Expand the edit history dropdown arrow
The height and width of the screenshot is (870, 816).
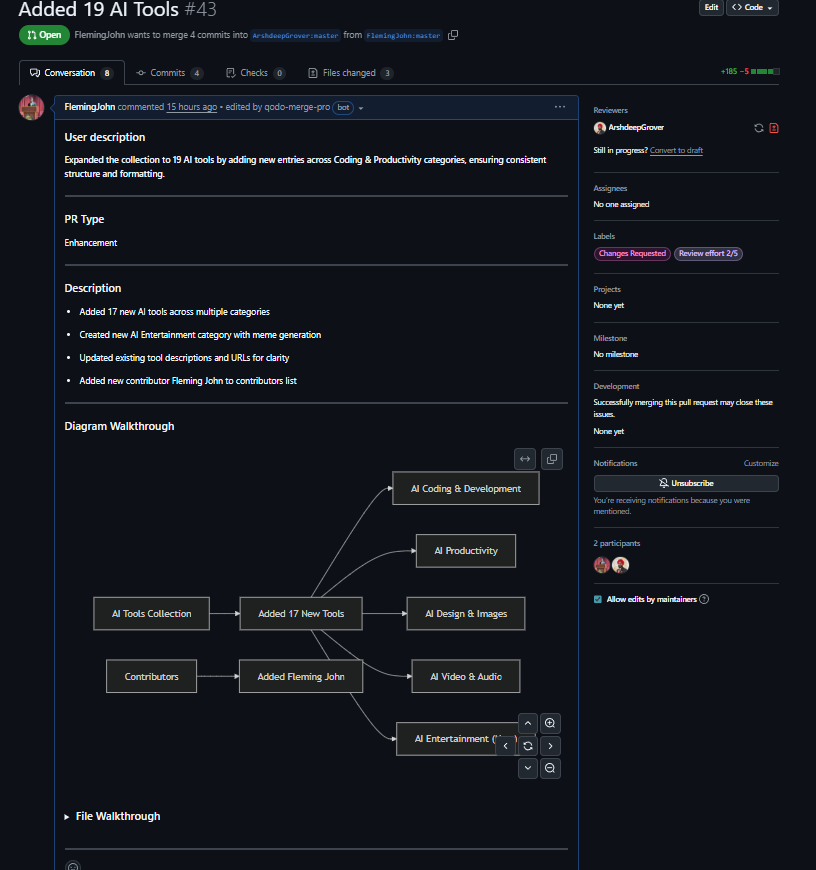[x=361, y=108]
